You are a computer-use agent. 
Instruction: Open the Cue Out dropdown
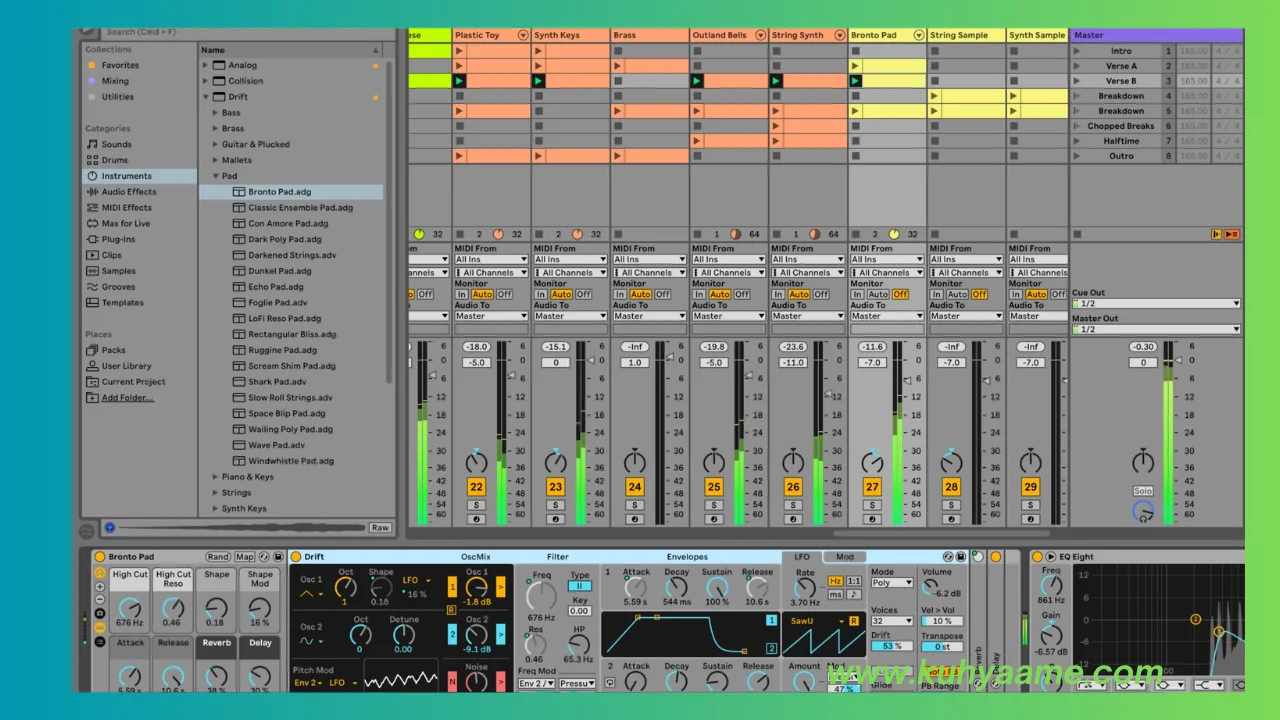pyautogui.click(x=1156, y=304)
